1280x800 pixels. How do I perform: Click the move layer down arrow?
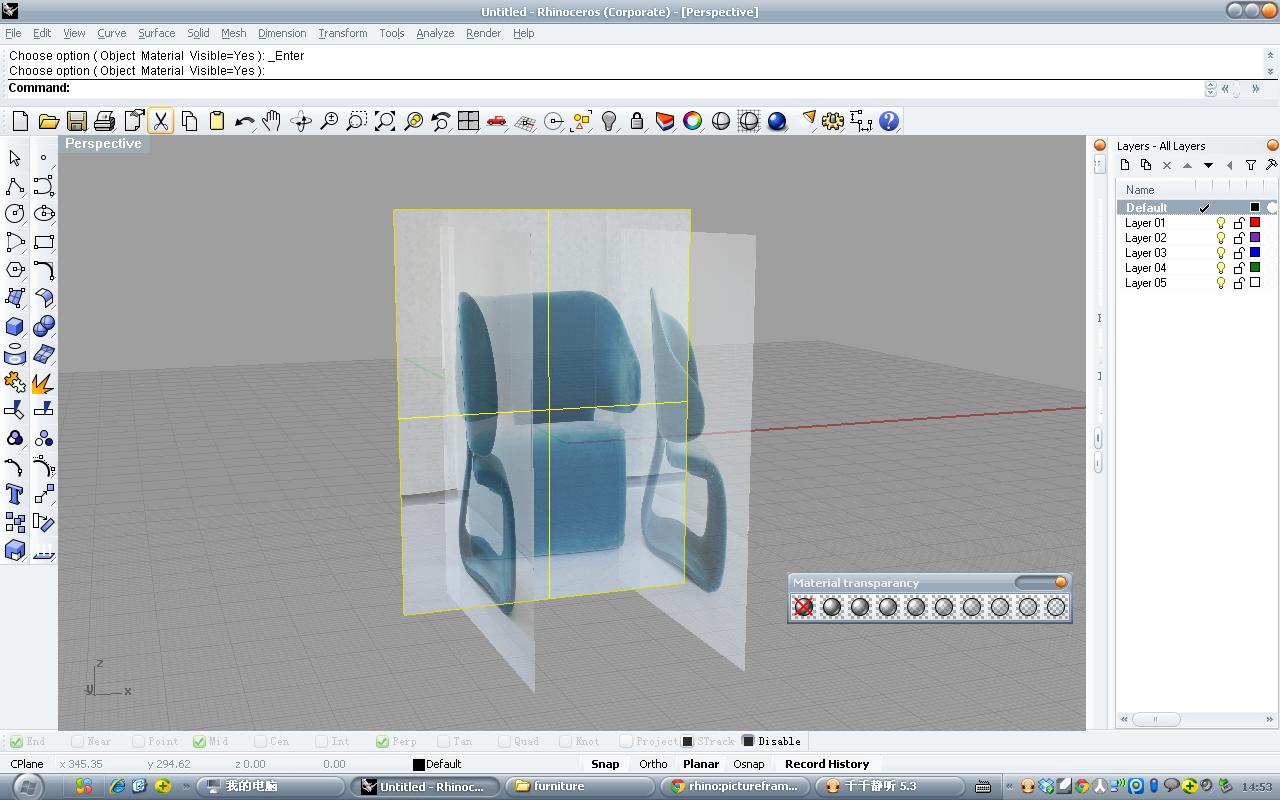1208,165
